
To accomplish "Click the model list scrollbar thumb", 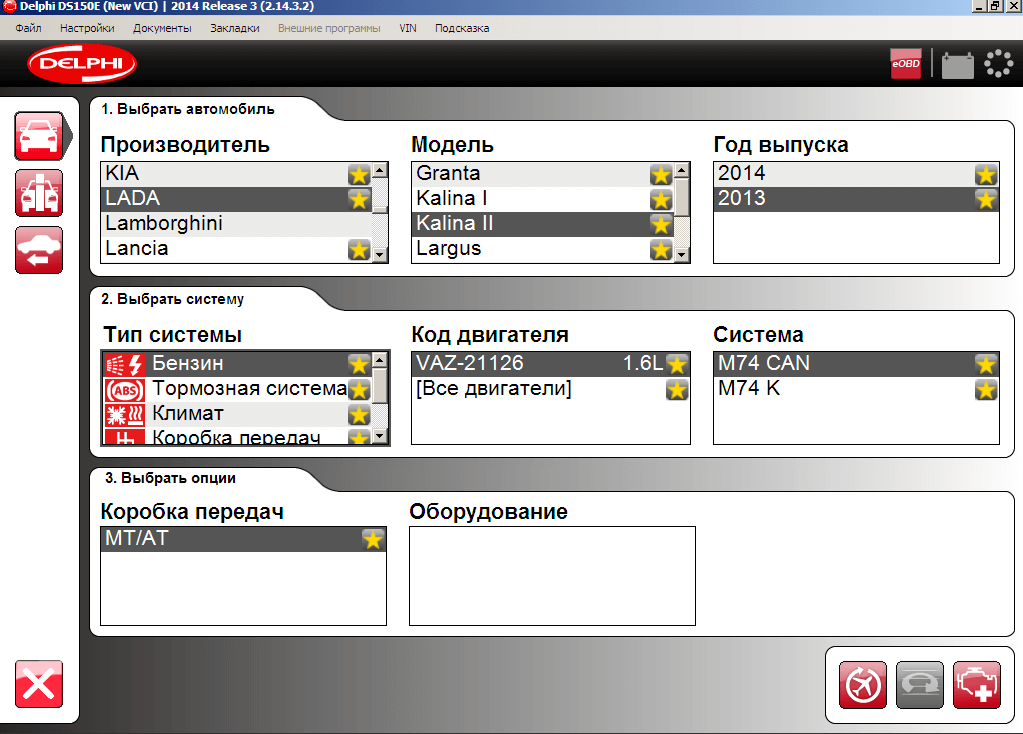I will point(682,197).
